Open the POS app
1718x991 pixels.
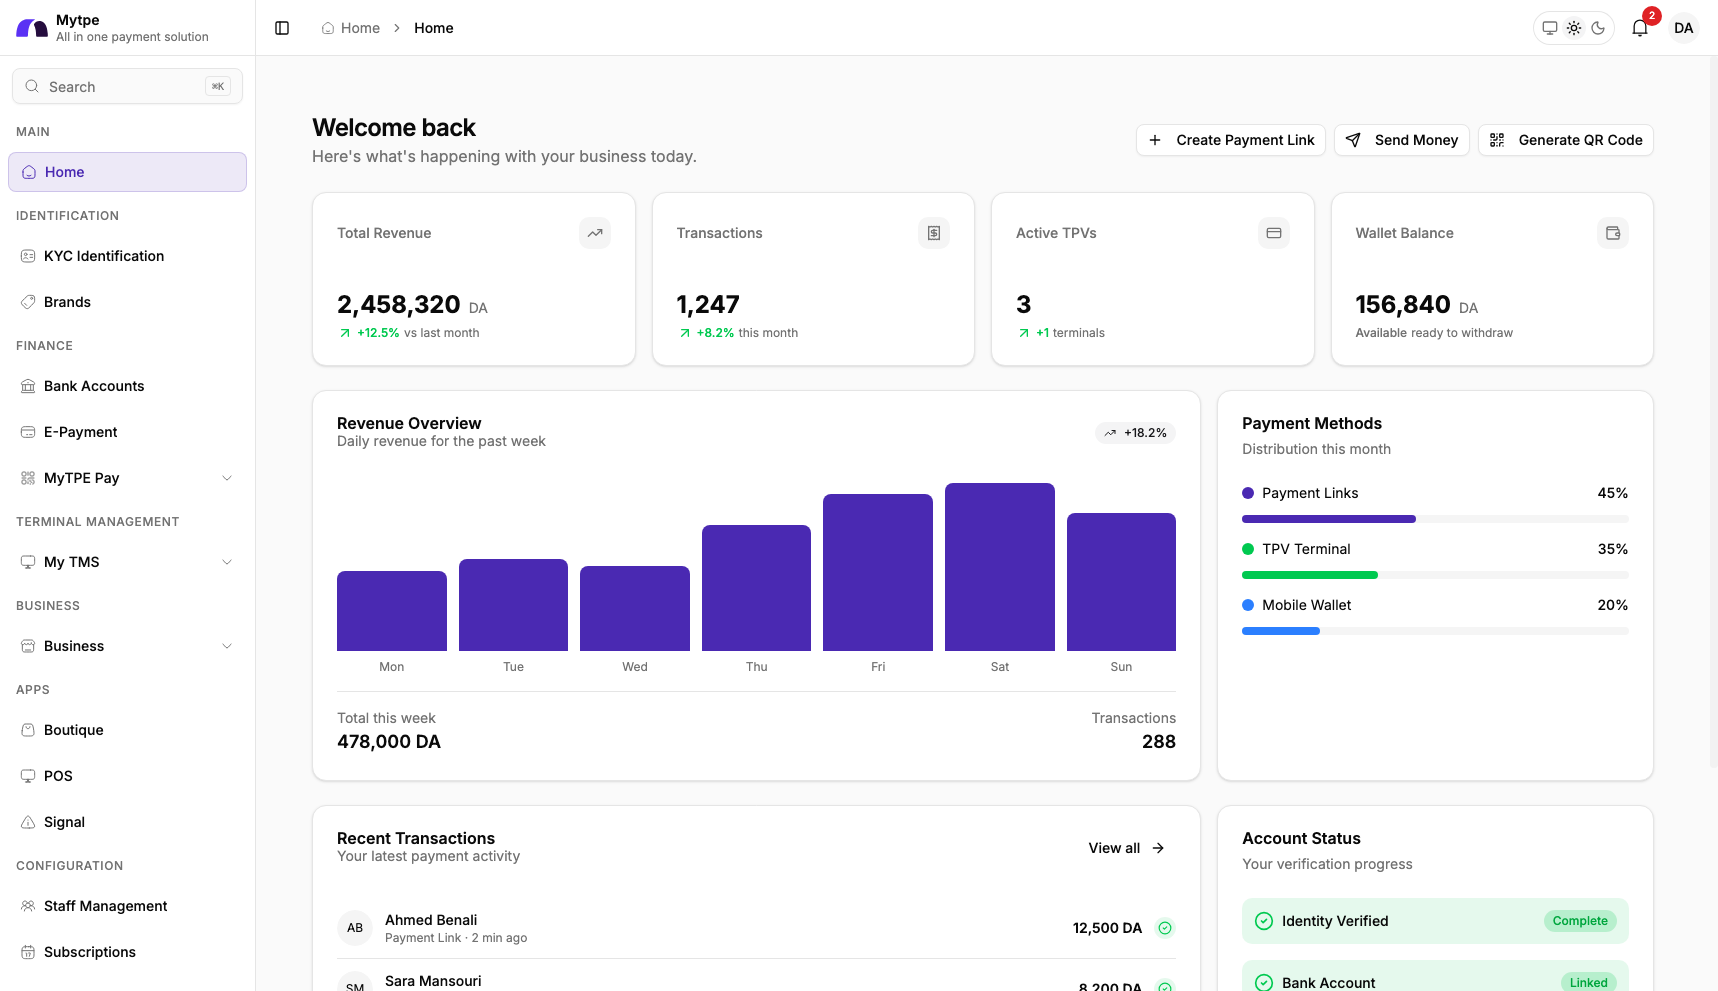pyautogui.click(x=59, y=776)
